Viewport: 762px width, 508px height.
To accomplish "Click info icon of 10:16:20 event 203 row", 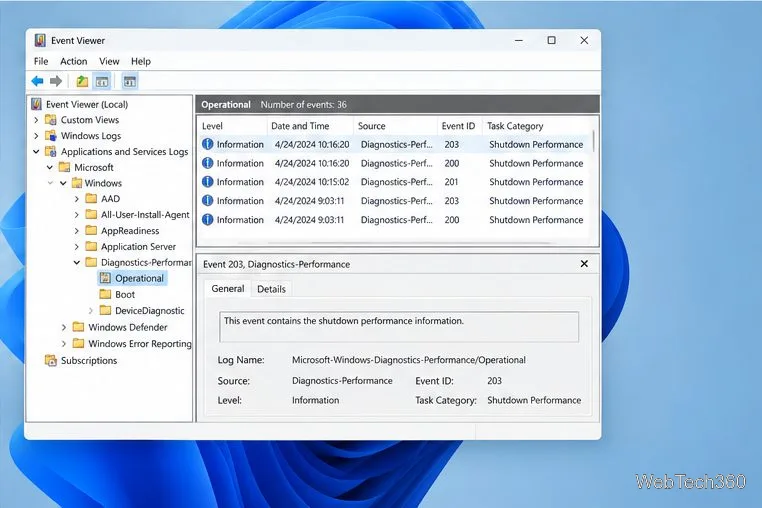I will pos(208,144).
